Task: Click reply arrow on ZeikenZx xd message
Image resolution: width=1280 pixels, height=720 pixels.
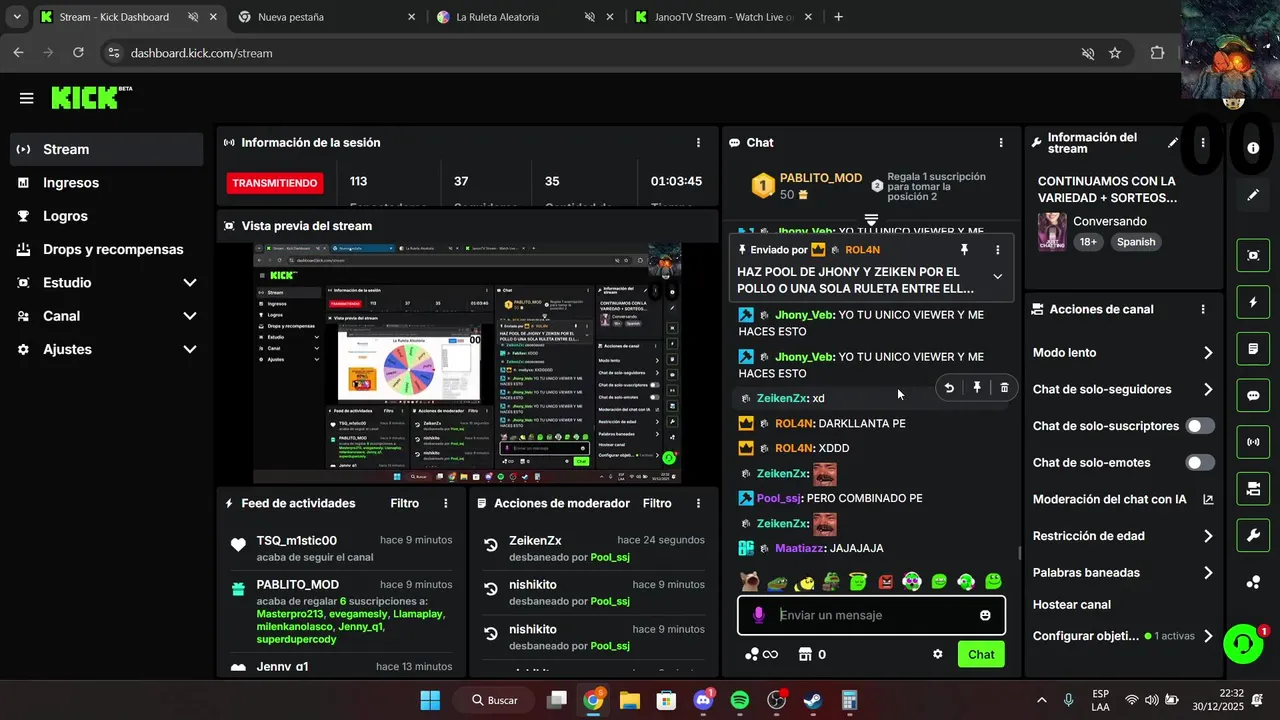Action: [x=949, y=388]
